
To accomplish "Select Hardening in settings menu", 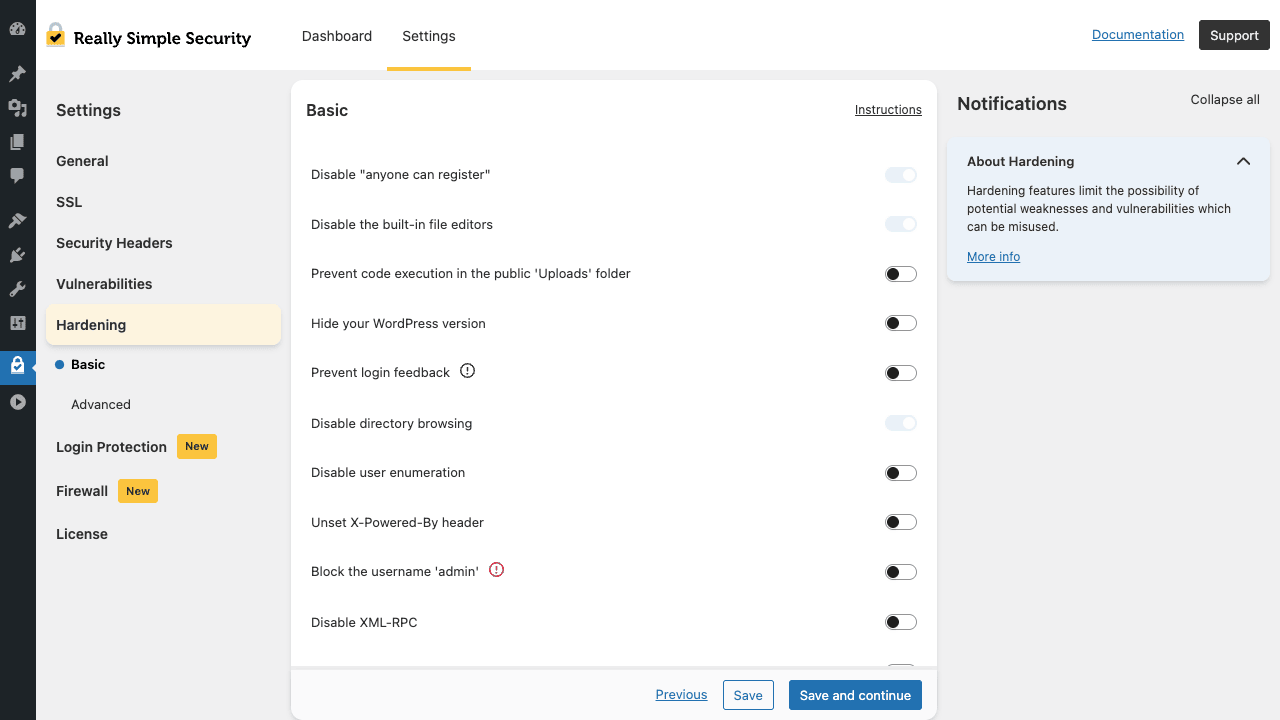I will (163, 325).
